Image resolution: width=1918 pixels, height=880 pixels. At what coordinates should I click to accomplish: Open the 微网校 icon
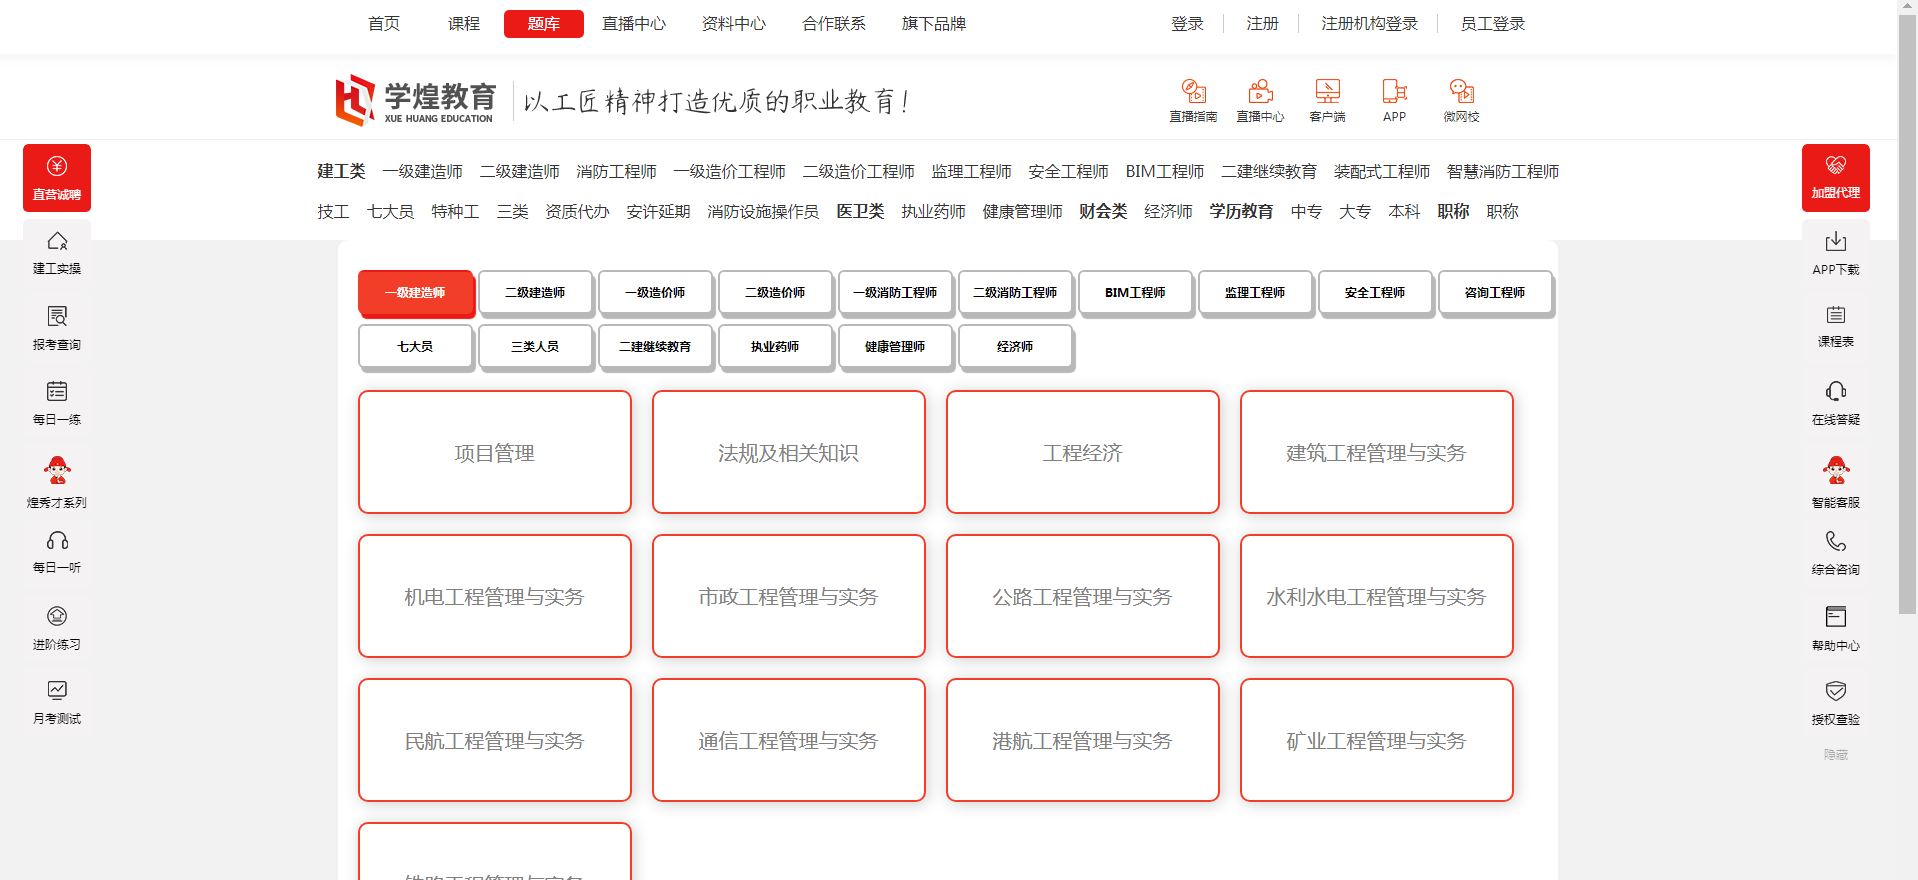[1461, 92]
